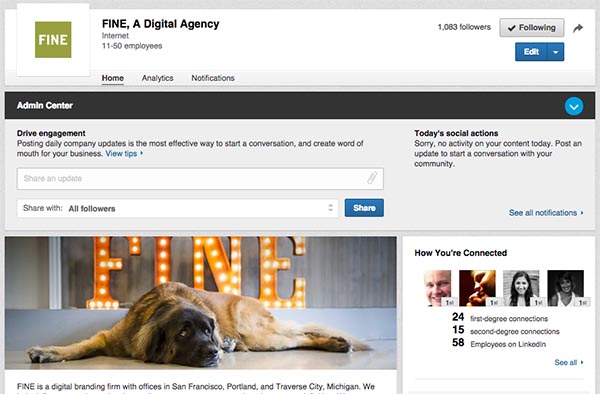Click the How You're Connected heading
600x394 pixels.
(461, 253)
